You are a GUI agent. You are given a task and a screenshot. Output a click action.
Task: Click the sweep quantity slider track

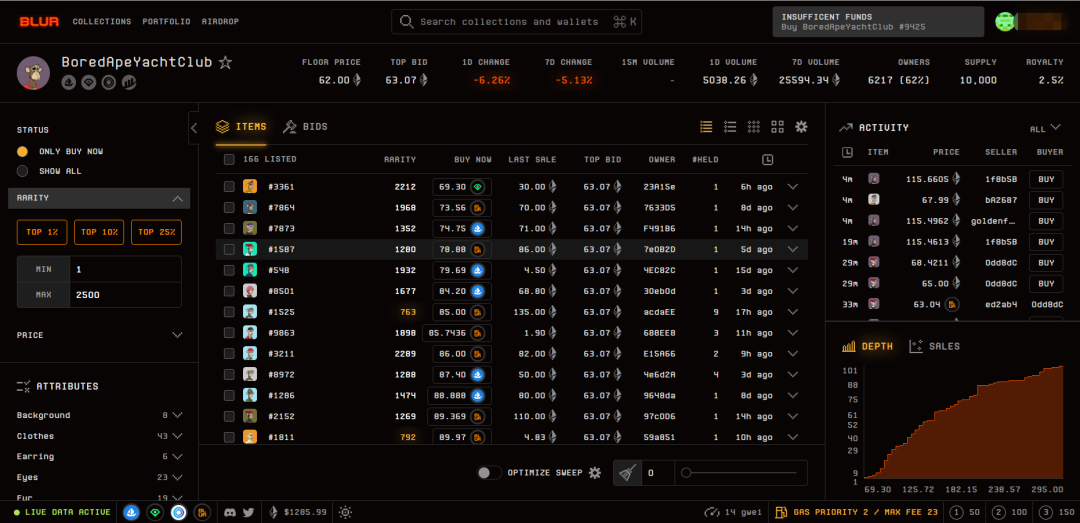(742, 473)
